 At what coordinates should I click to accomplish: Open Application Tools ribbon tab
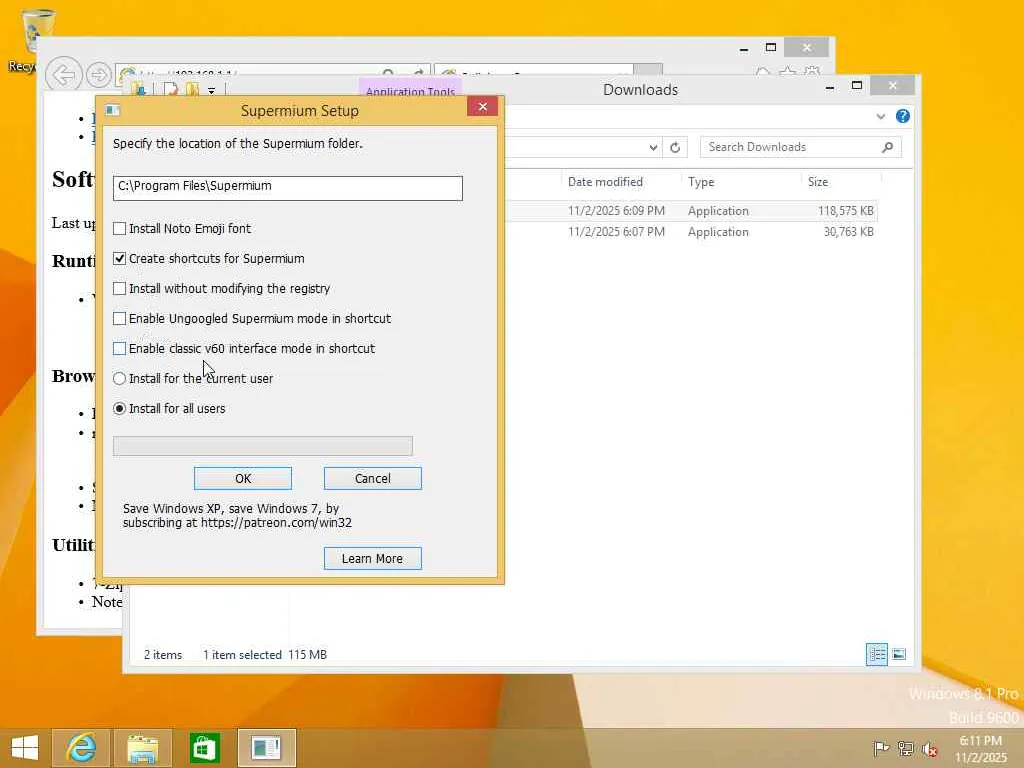(410, 91)
